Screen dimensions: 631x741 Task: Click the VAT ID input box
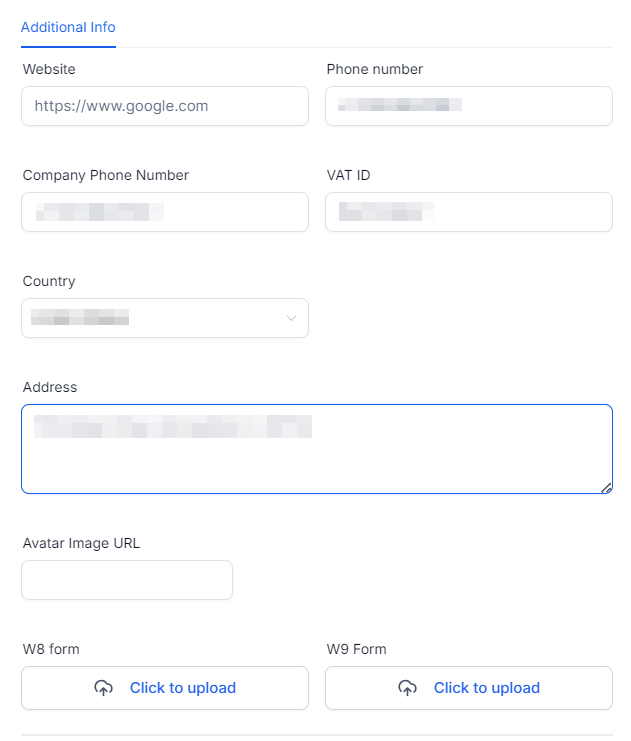pyautogui.click(x=468, y=212)
